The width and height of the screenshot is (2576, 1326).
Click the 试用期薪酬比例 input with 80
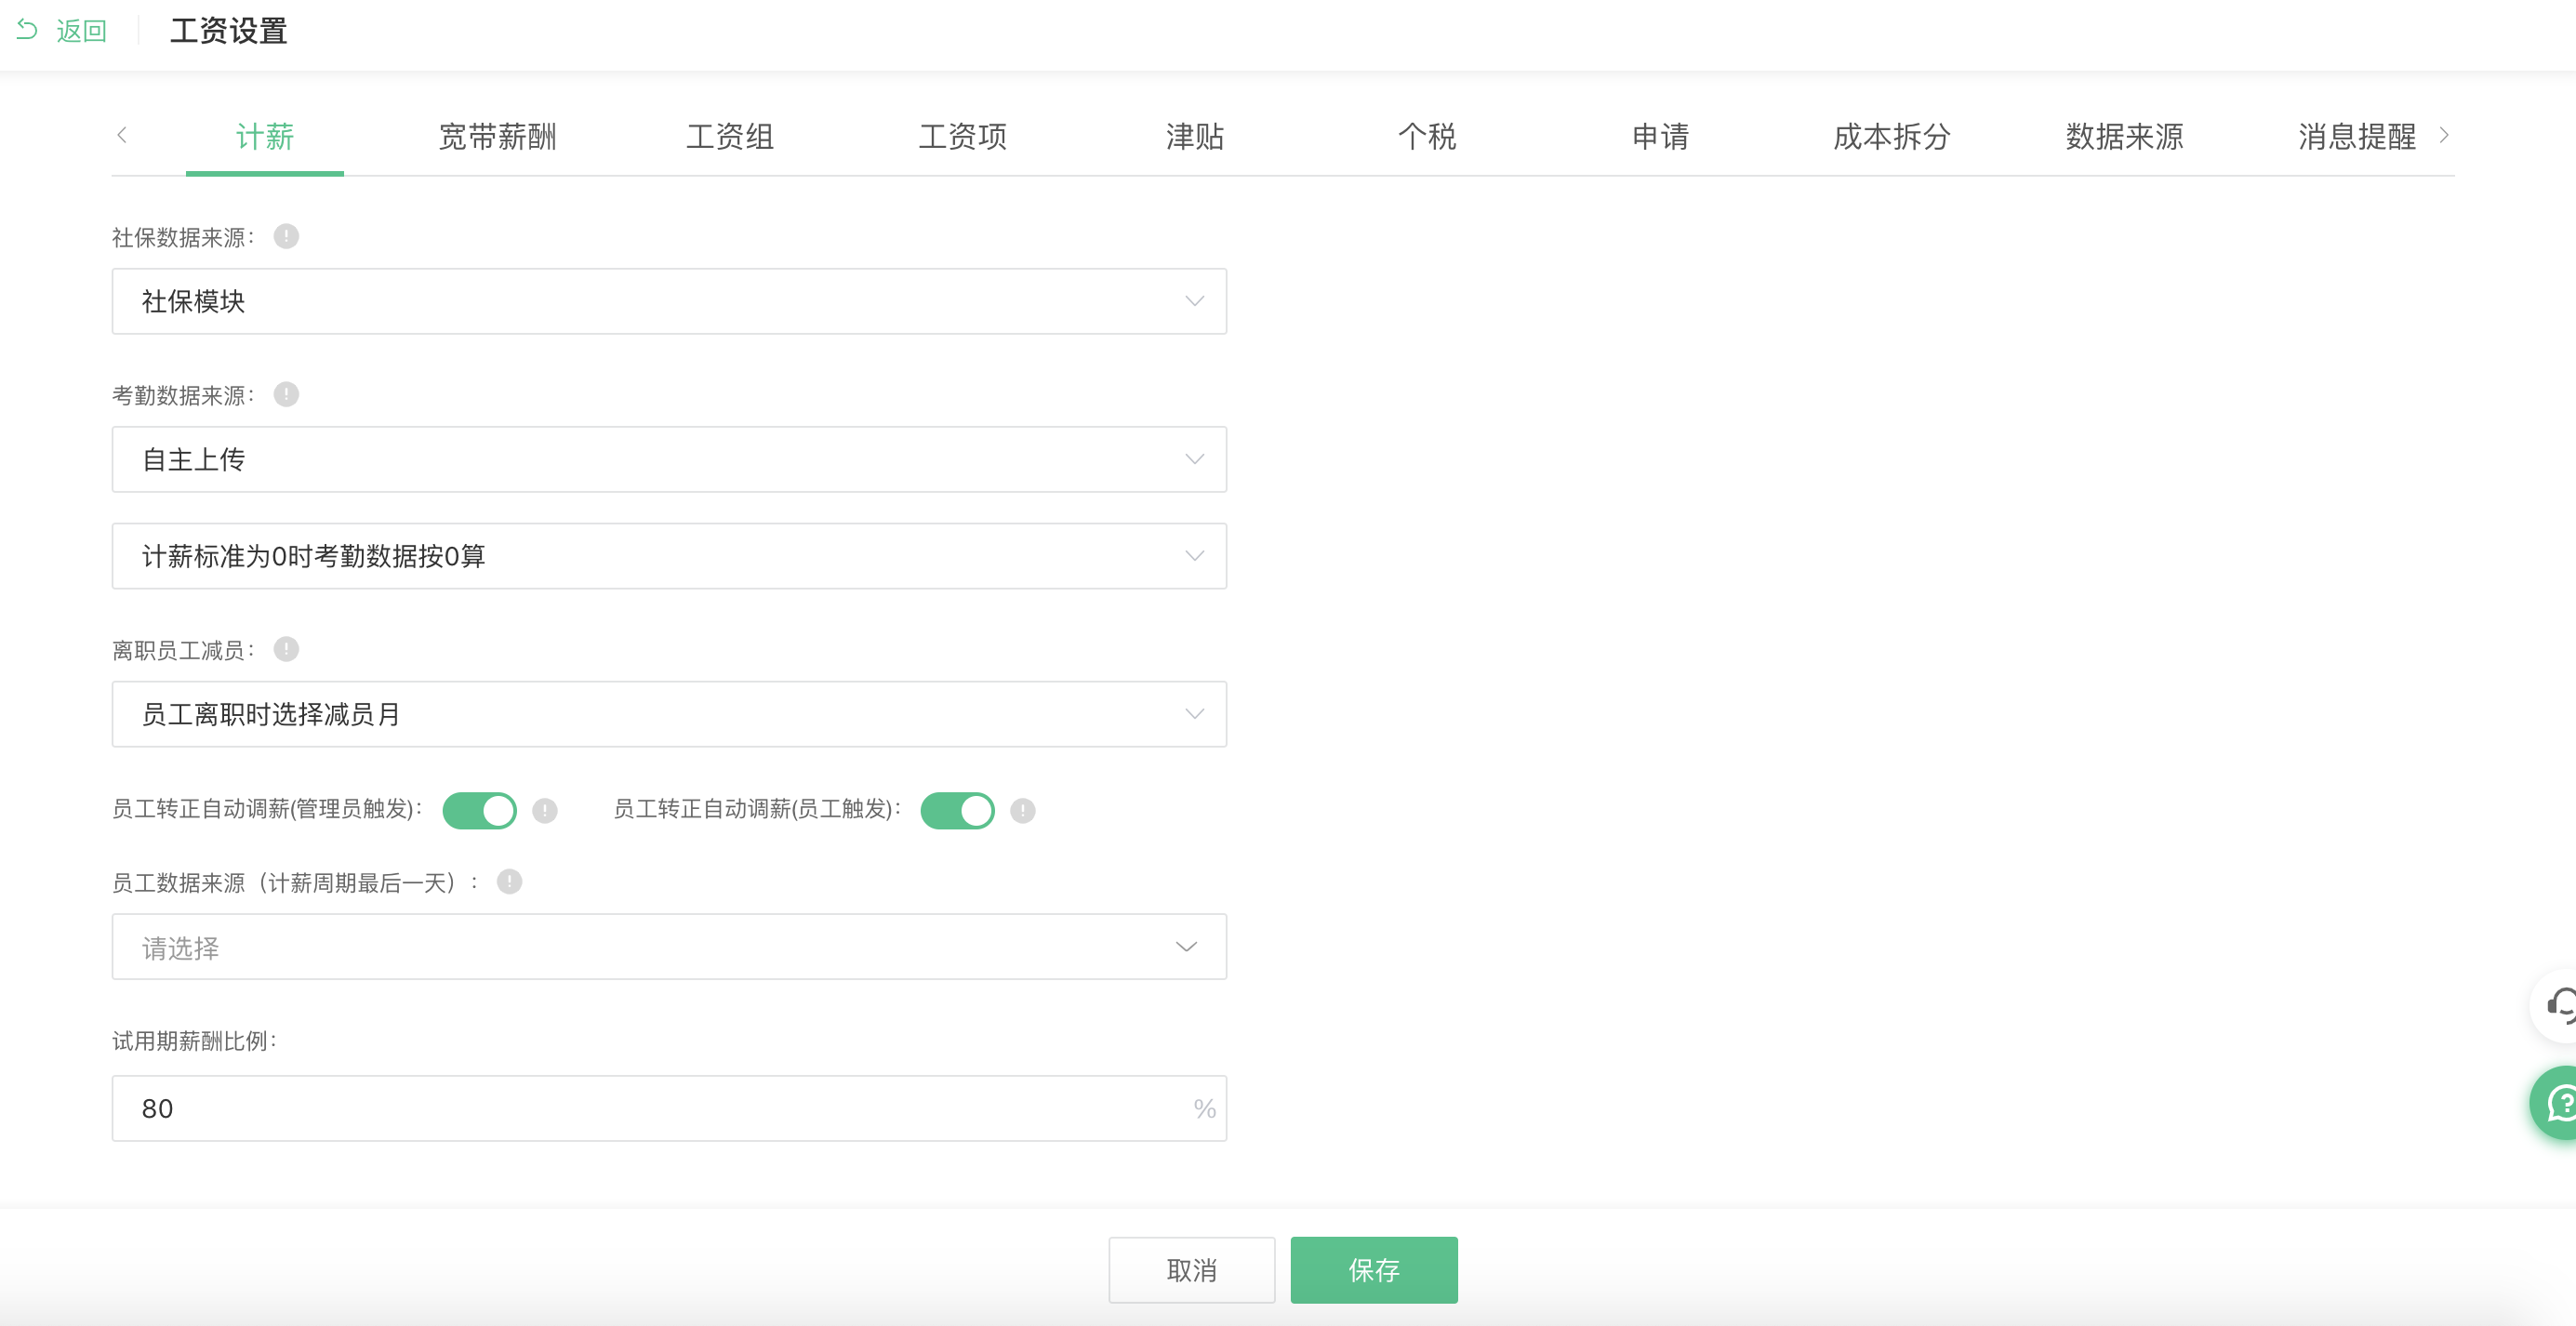coord(669,1108)
